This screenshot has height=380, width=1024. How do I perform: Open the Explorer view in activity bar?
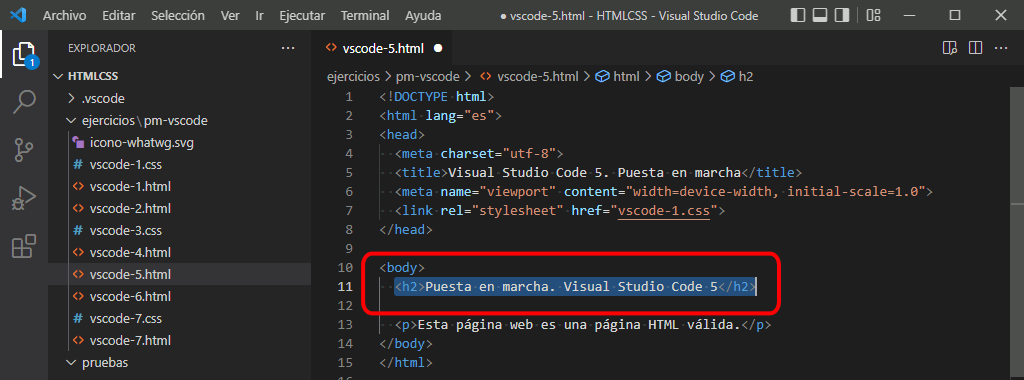tap(24, 55)
